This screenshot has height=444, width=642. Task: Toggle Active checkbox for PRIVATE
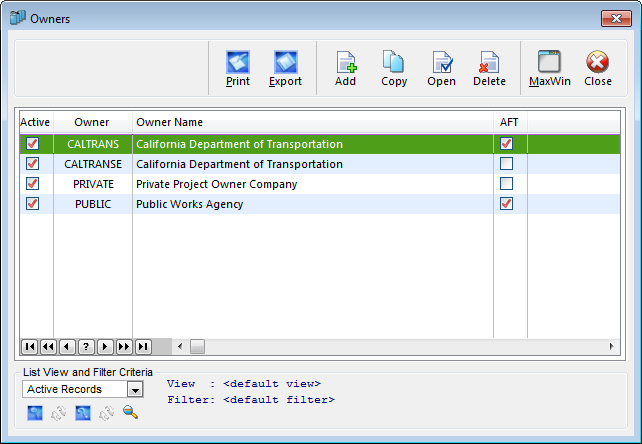(32, 183)
